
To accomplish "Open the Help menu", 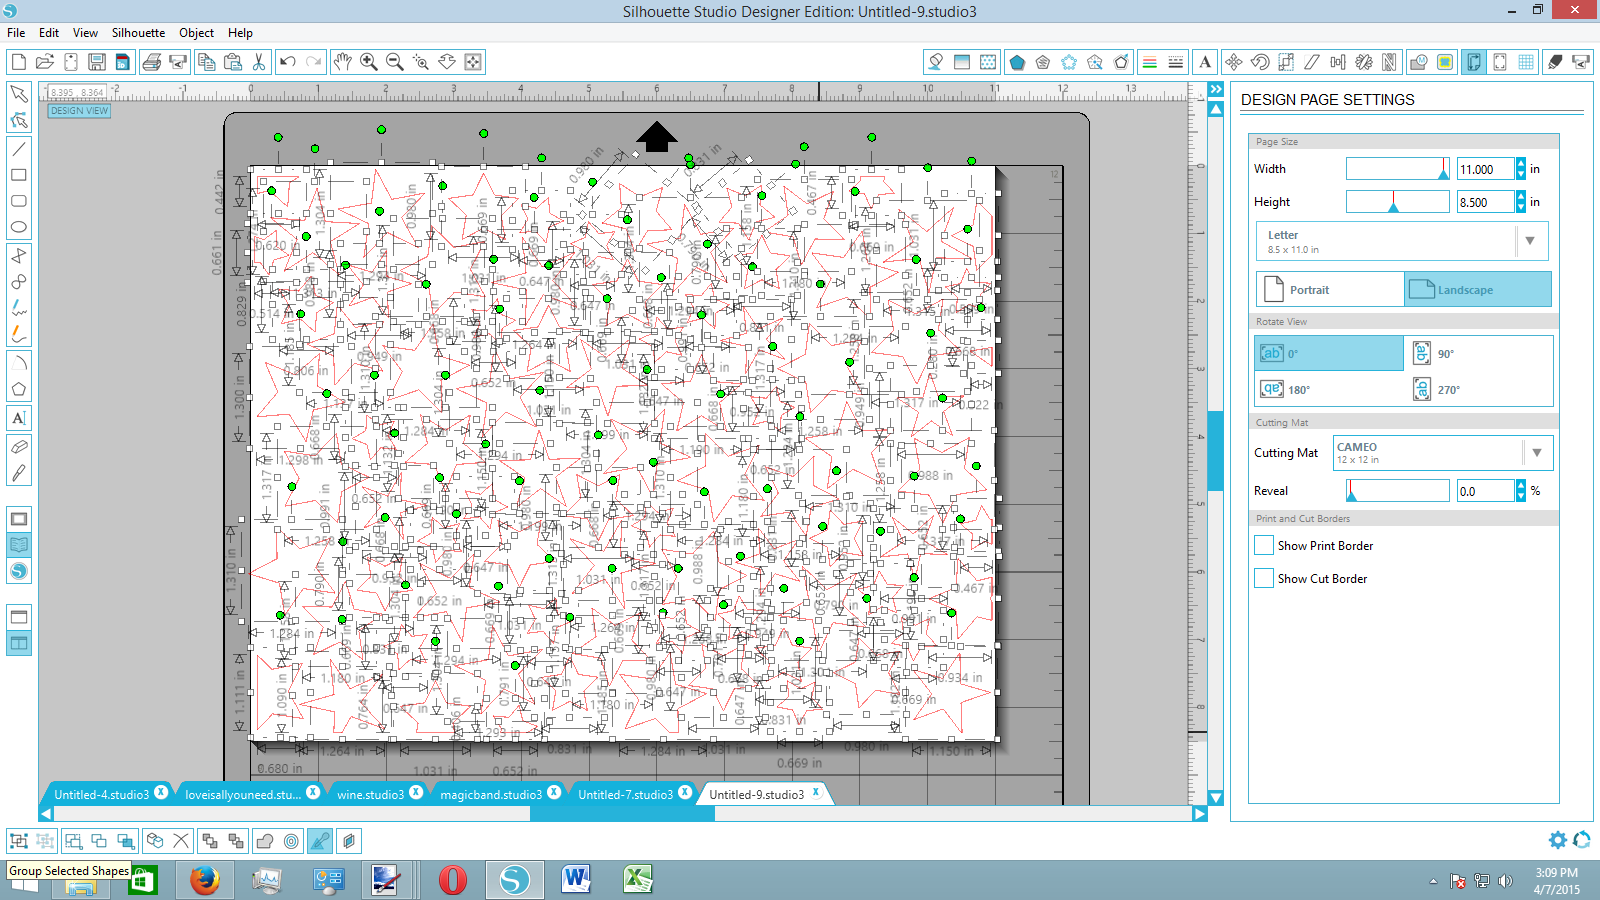I will click(240, 33).
